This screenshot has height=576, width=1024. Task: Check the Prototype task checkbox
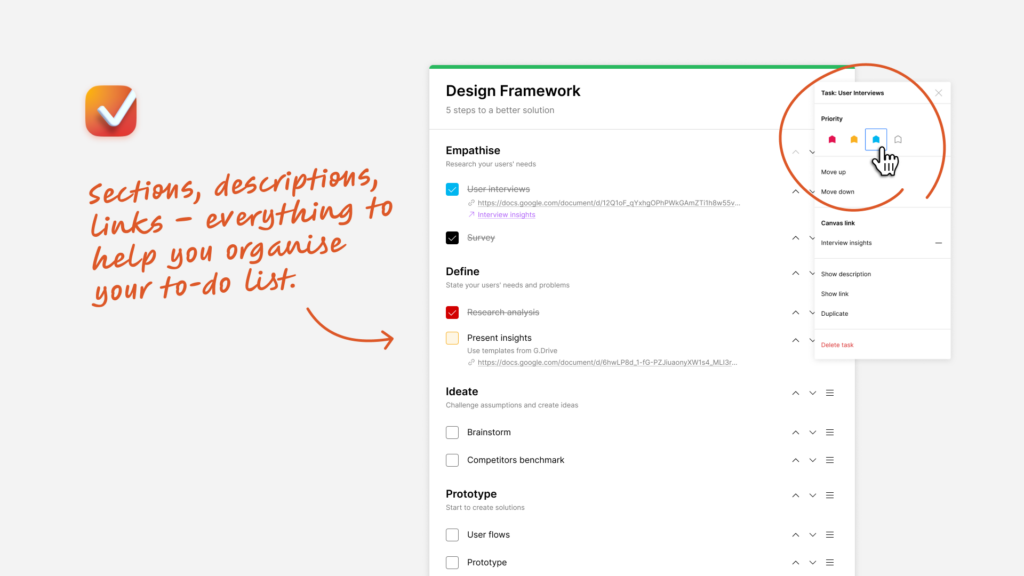(x=452, y=562)
